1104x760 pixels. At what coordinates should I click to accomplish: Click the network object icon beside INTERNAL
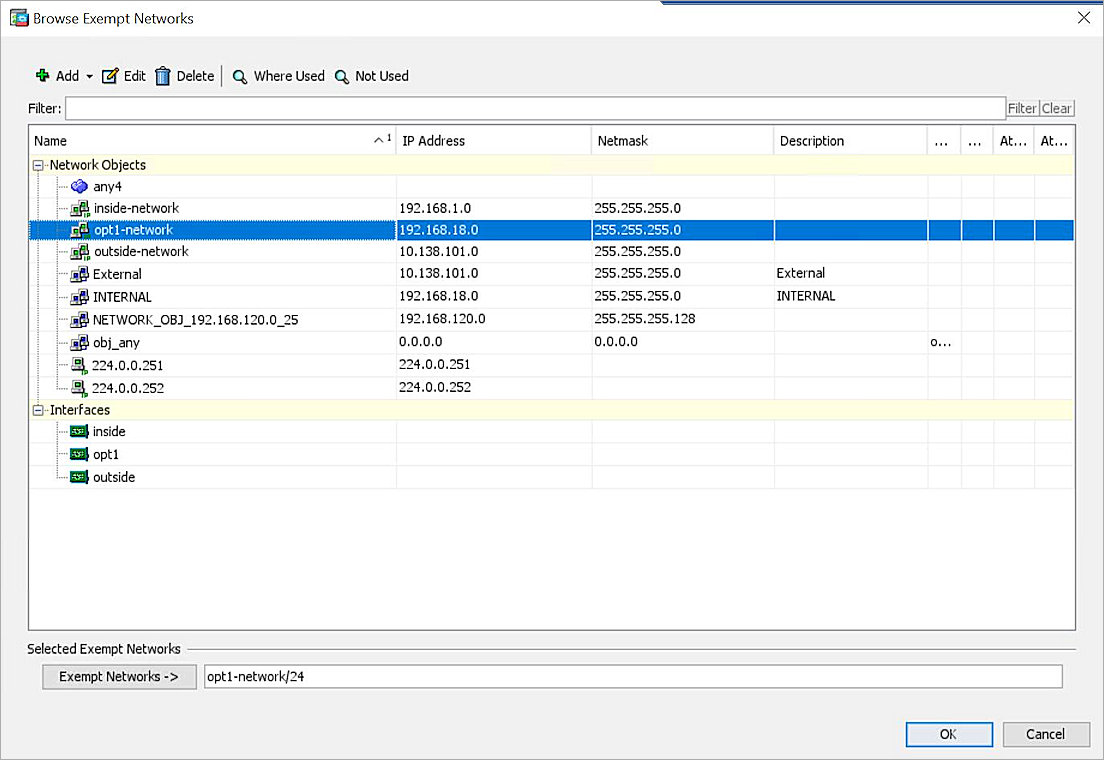coord(81,296)
